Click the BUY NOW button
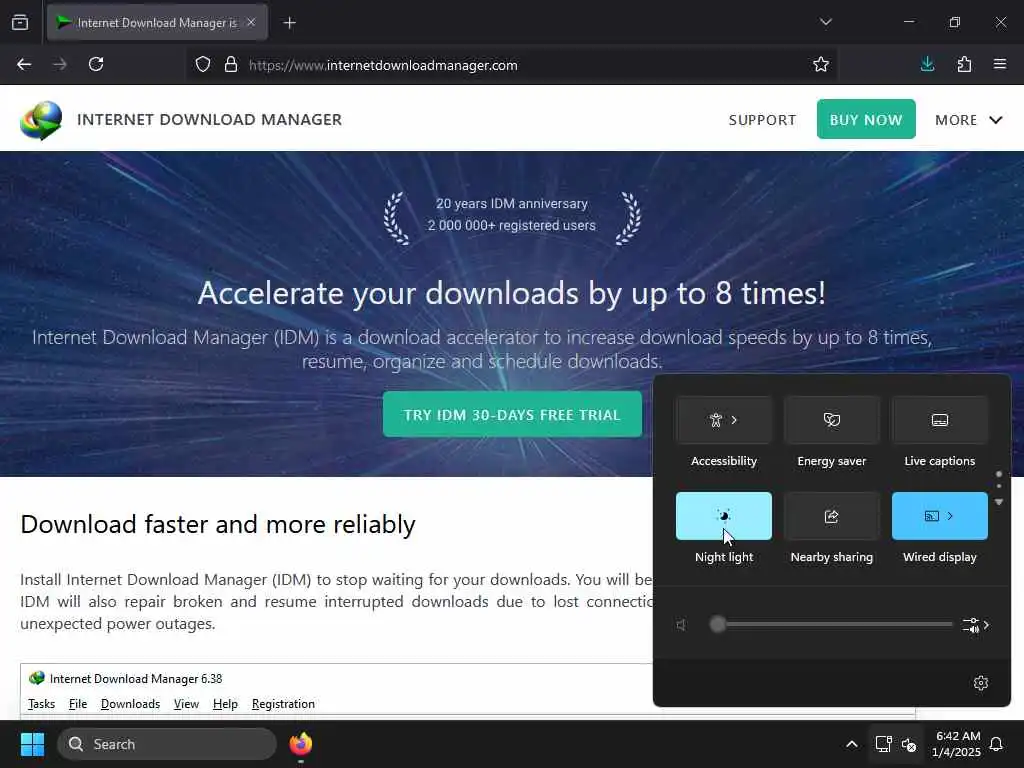This screenshot has height=768, width=1024. [x=866, y=119]
